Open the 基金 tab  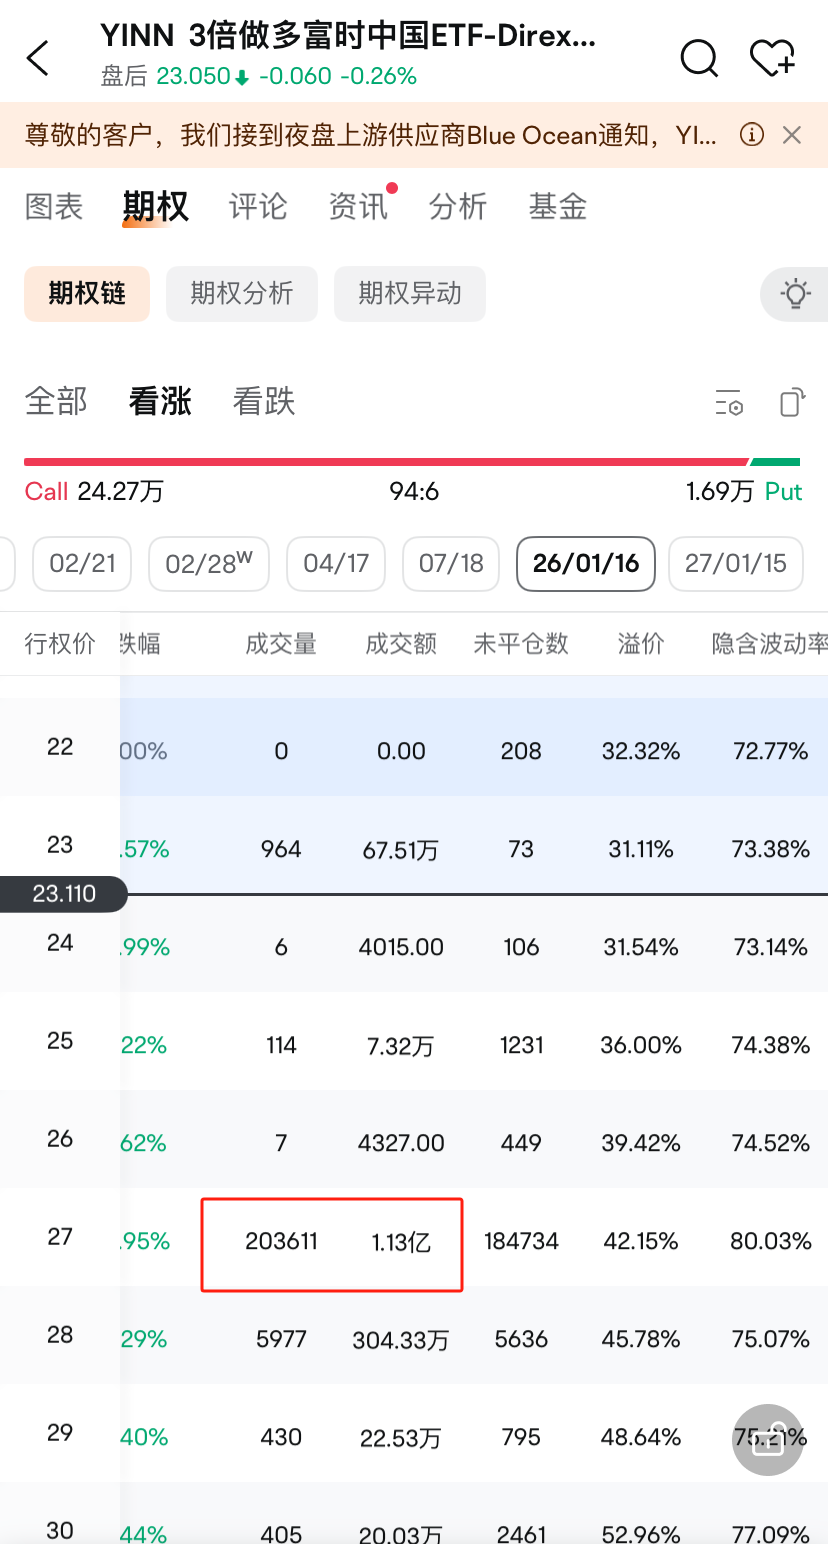(558, 207)
